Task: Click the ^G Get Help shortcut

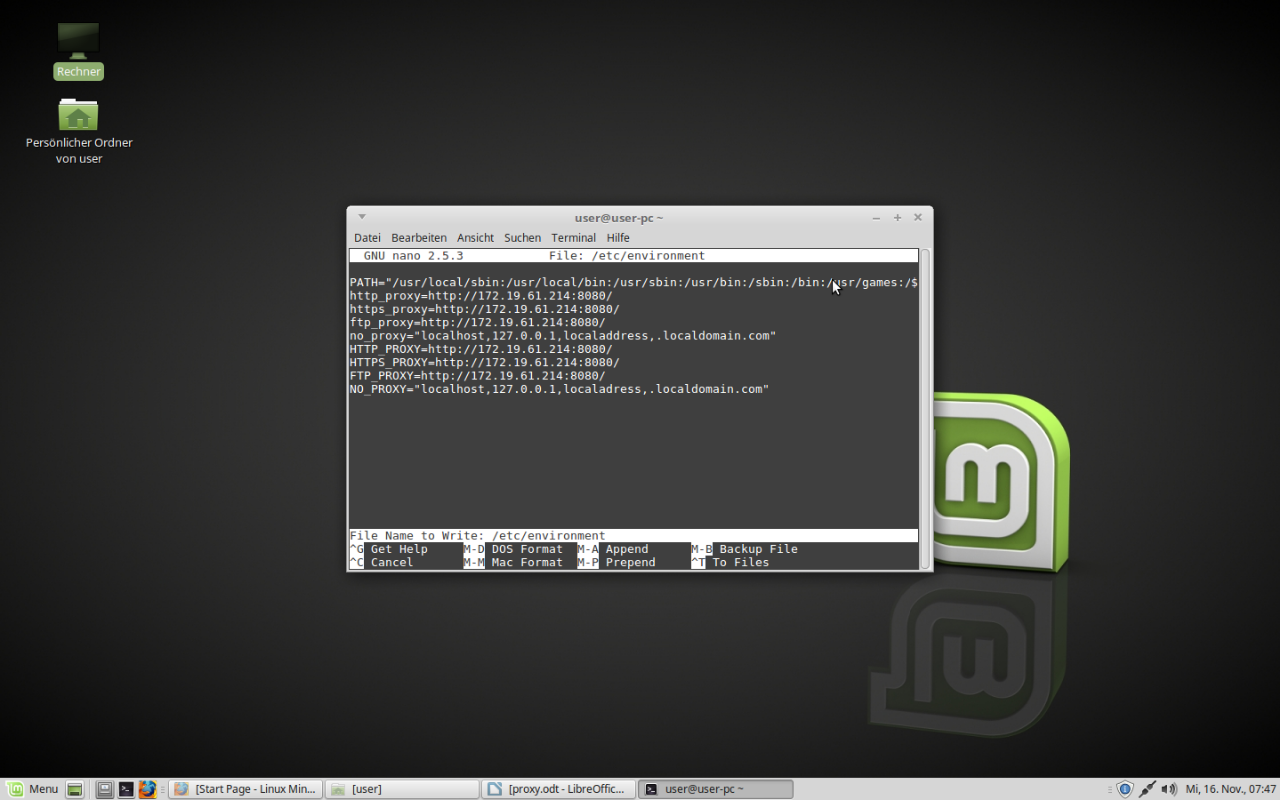Action: 388,549
